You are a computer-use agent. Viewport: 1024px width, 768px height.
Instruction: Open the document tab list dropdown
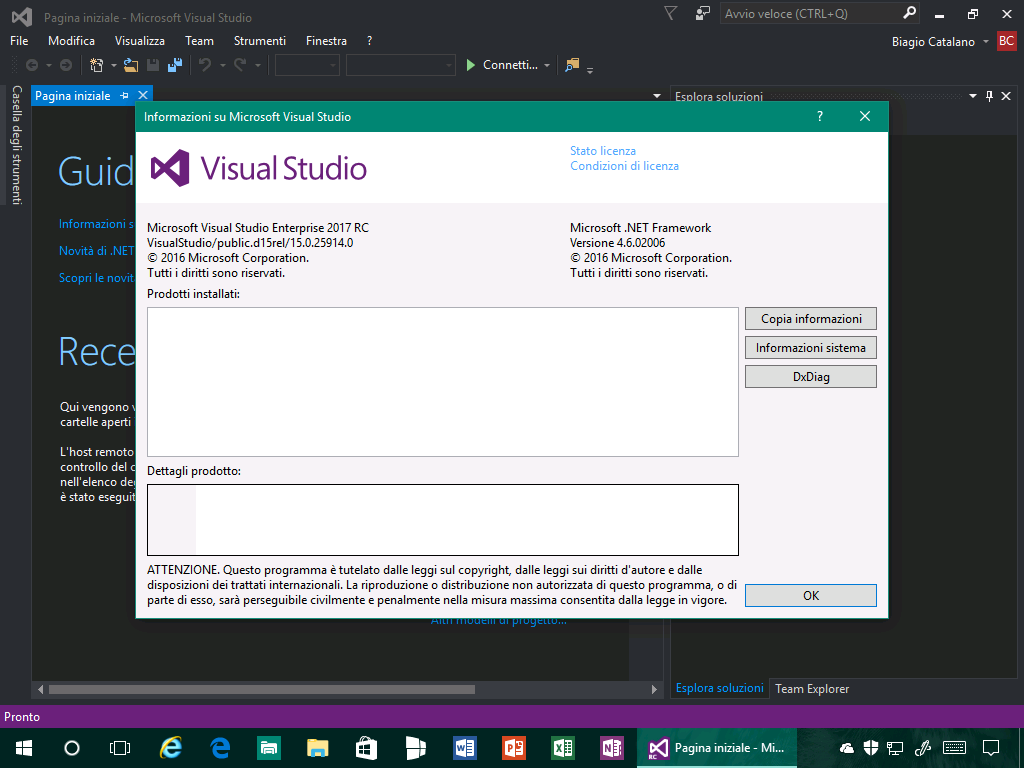(657, 96)
